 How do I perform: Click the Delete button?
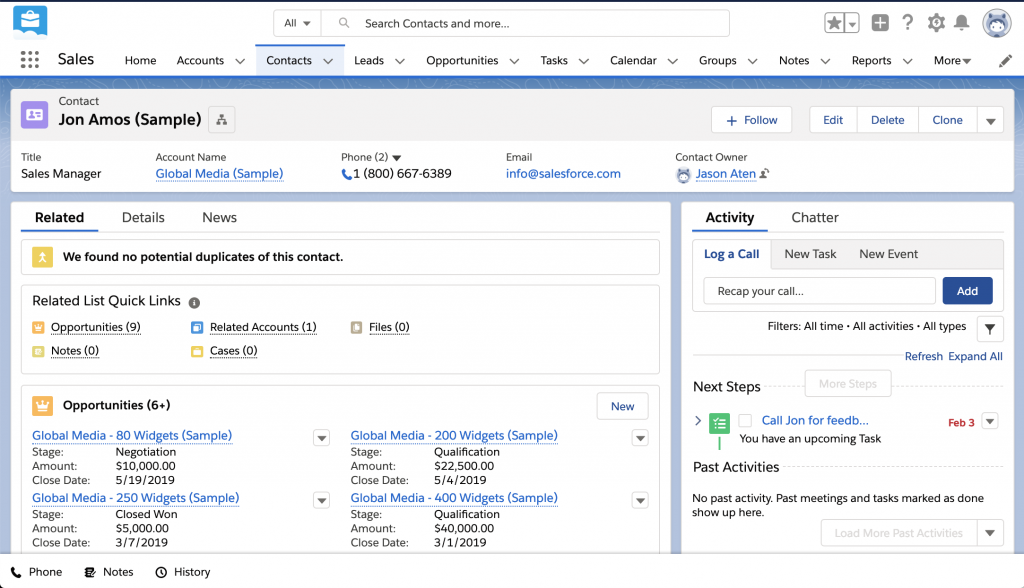tap(888, 120)
